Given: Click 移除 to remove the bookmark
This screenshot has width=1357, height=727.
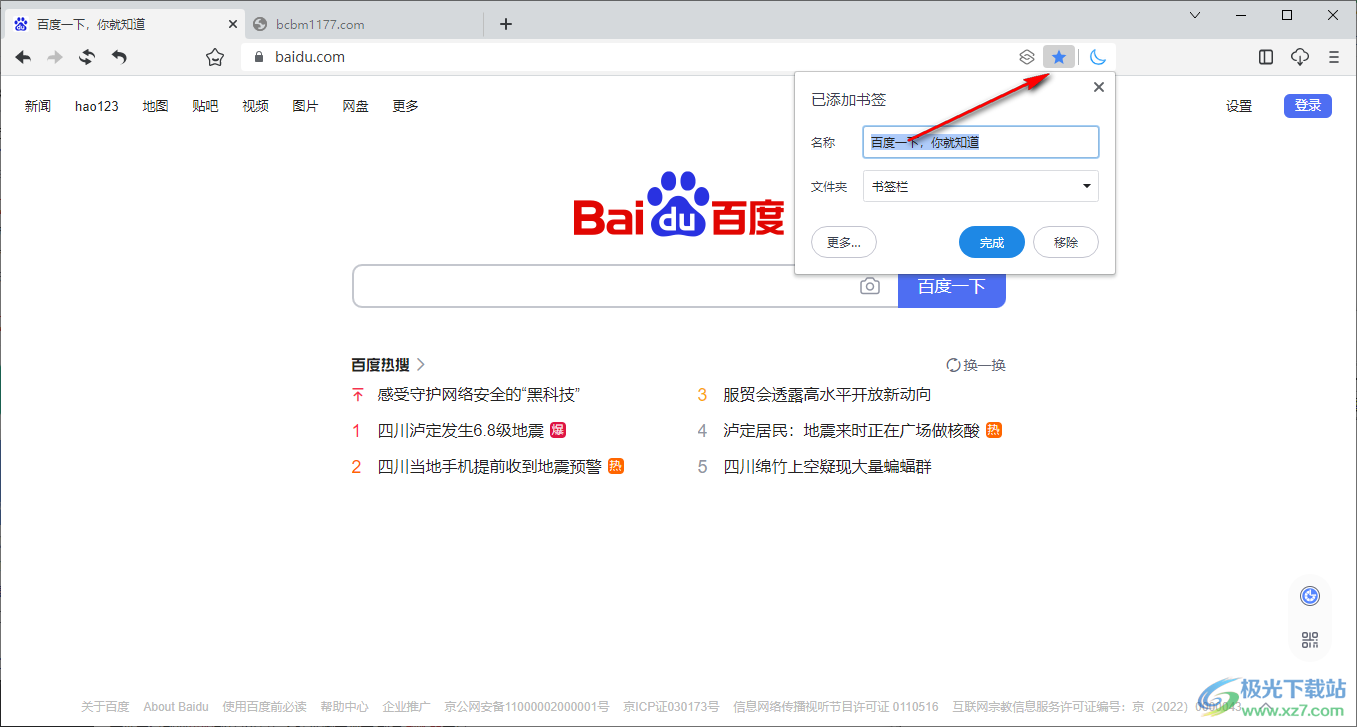Looking at the screenshot, I should tap(1065, 242).
